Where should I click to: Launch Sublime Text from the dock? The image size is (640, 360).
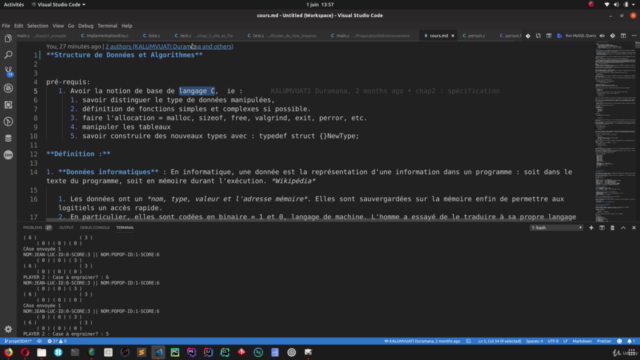click(142, 352)
